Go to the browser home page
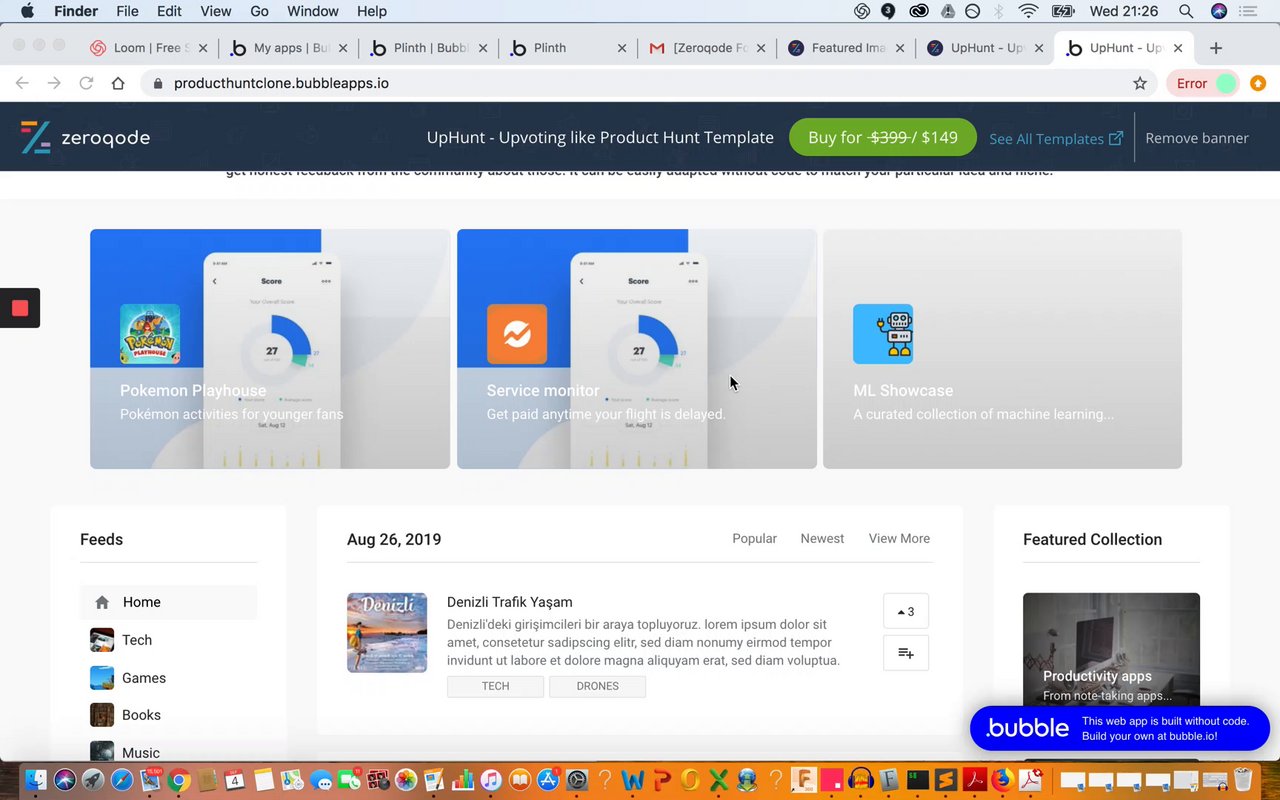The image size is (1280, 800). coord(118,83)
